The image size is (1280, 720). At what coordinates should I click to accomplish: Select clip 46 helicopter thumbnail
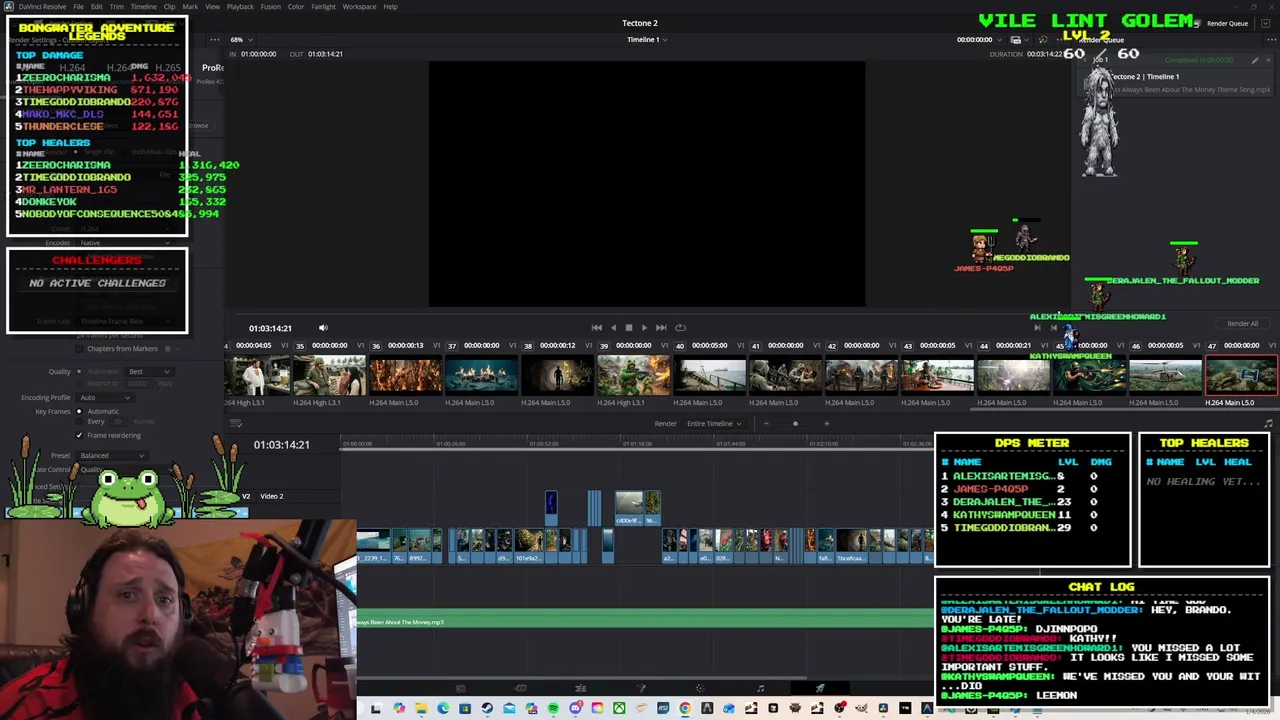click(x=1165, y=375)
